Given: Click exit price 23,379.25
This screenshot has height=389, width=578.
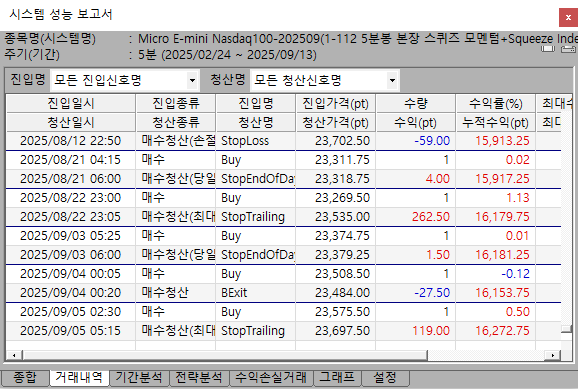Looking at the screenshot, I should (x=342, y=255).
